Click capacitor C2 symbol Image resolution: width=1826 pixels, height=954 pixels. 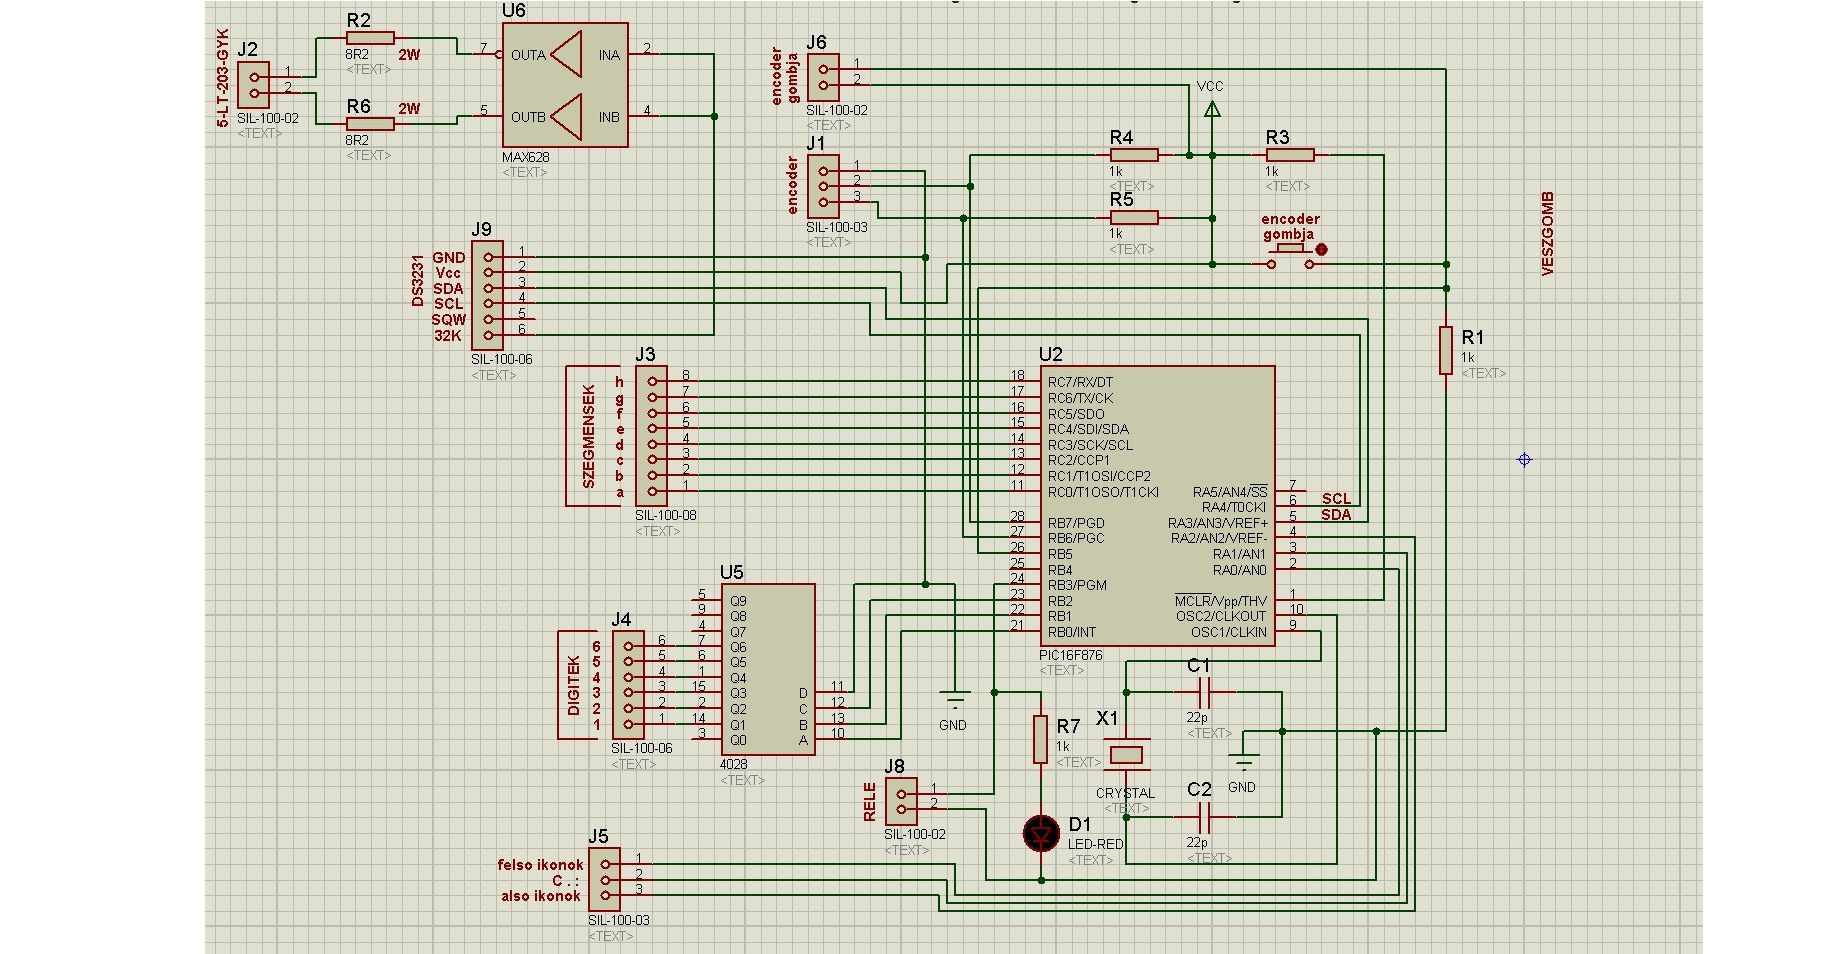point(1204,817)
